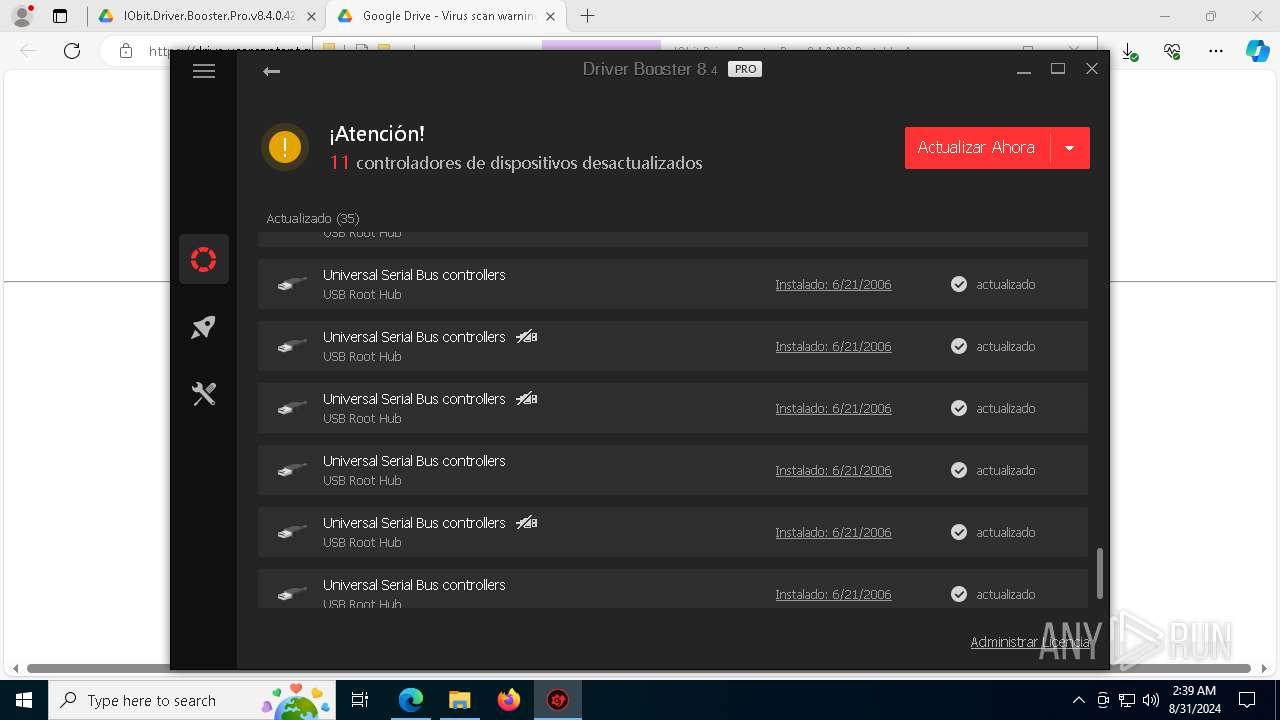This screenshot has height=720, width=1280.
Task: Click the Edge address bar
Action: tap(230, 51)
